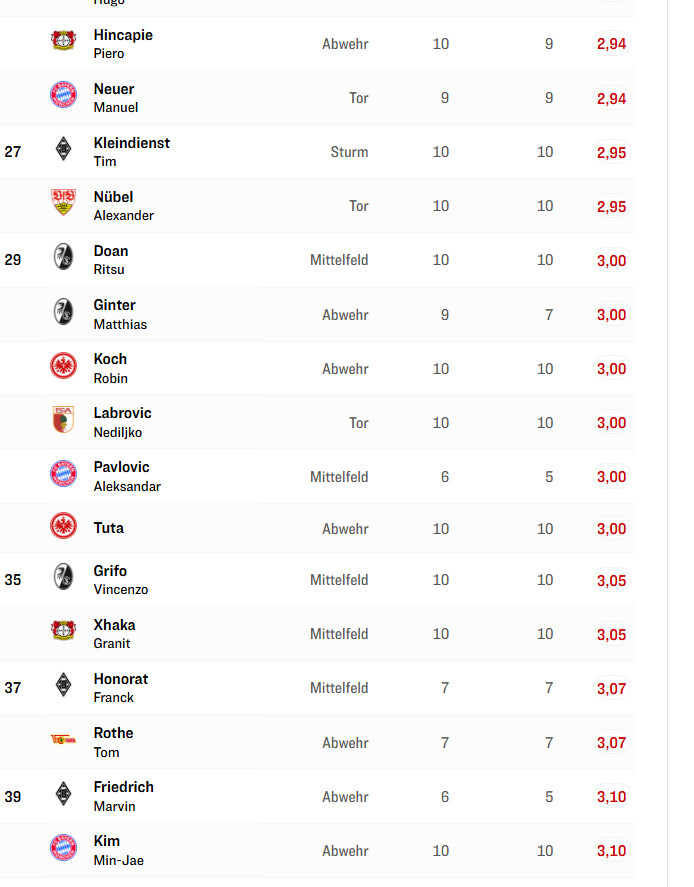
Task: Click the Bayer Leverkusen logo beside Hincapie
Action: tap(63, 41)
